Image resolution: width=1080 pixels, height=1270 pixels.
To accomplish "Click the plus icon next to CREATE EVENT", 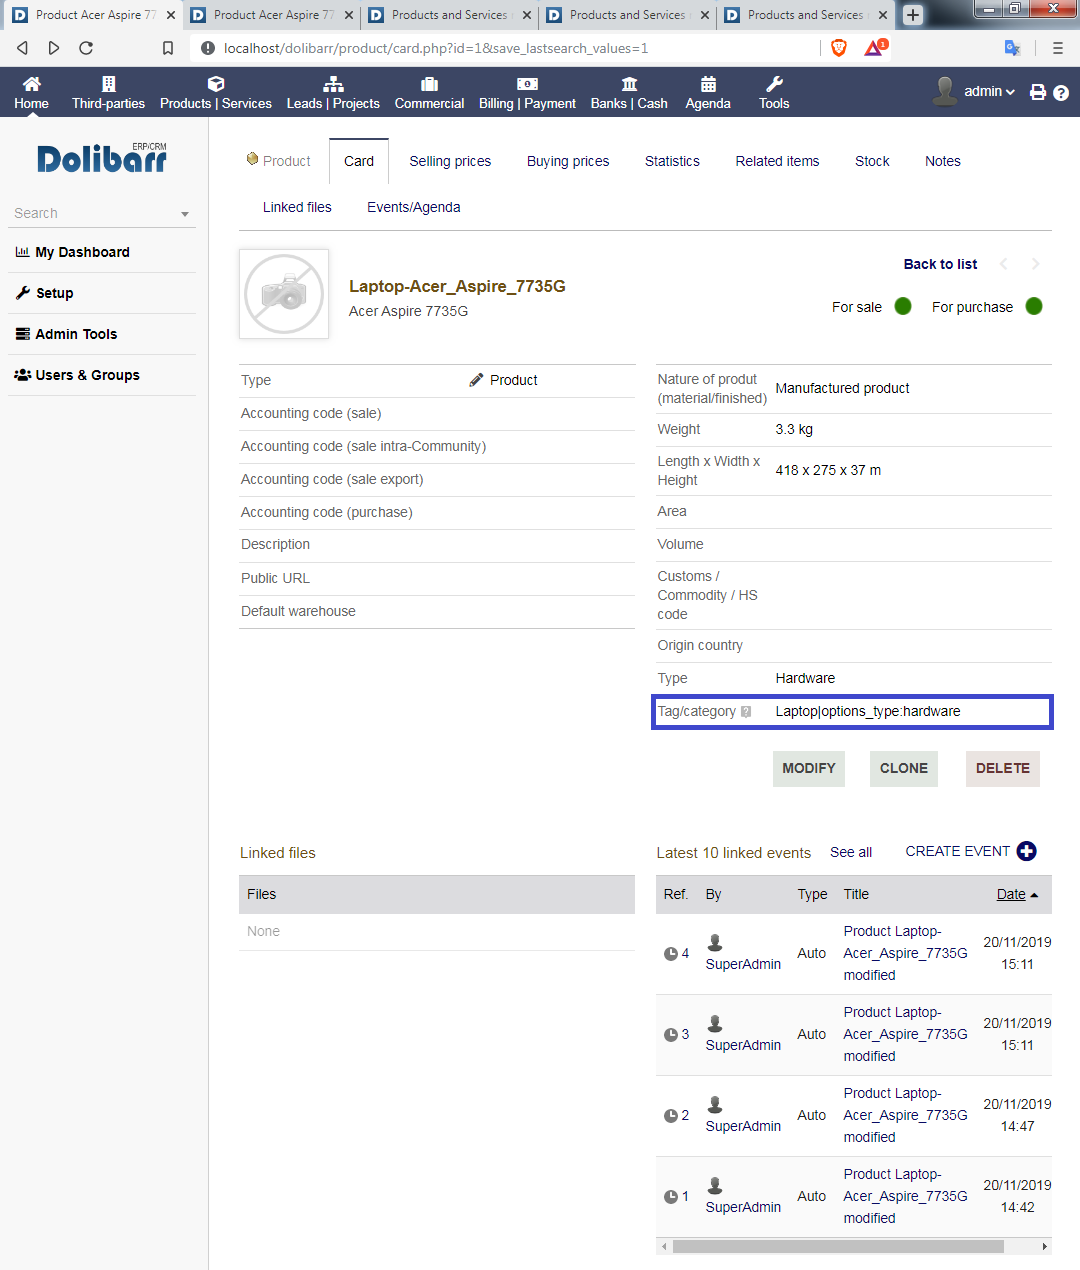I will pos(1027,851).
